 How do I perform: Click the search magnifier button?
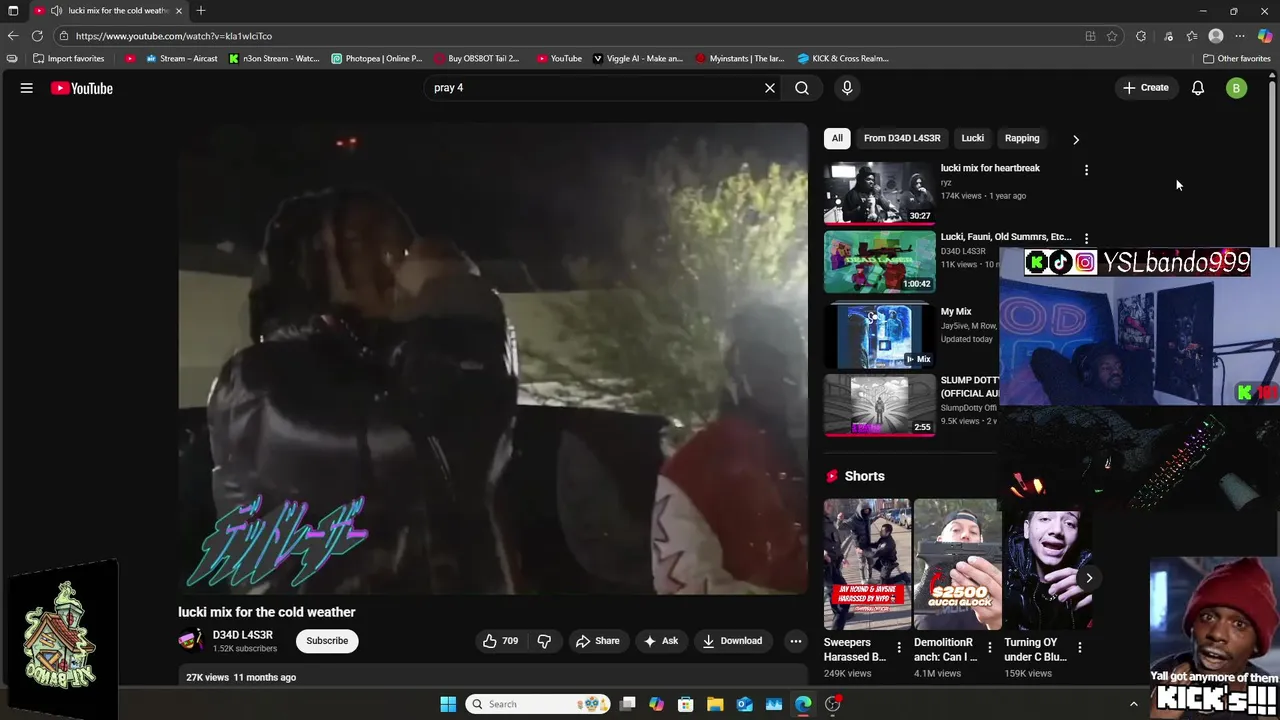(802, 88)
